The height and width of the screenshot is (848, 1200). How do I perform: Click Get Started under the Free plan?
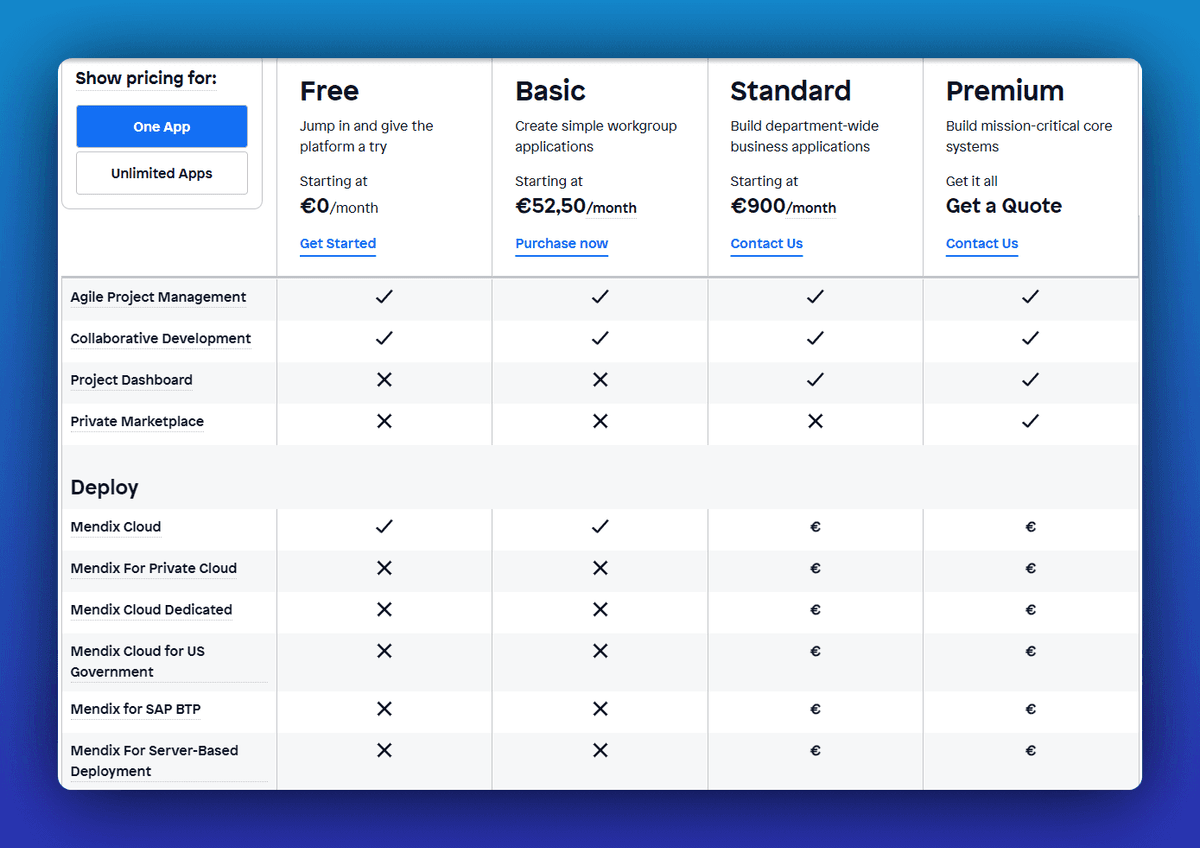coord(338,243)
